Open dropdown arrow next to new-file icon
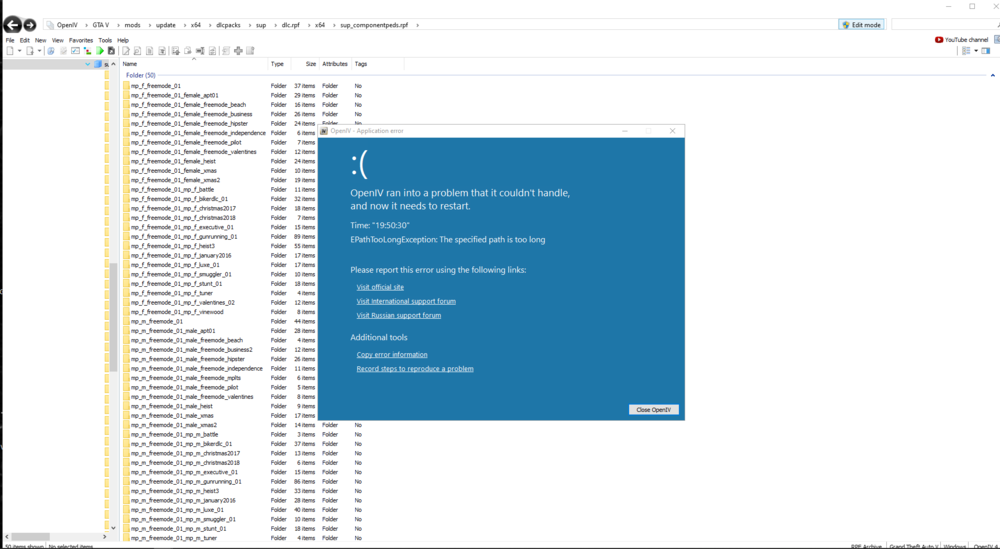 tap(19, 51)
